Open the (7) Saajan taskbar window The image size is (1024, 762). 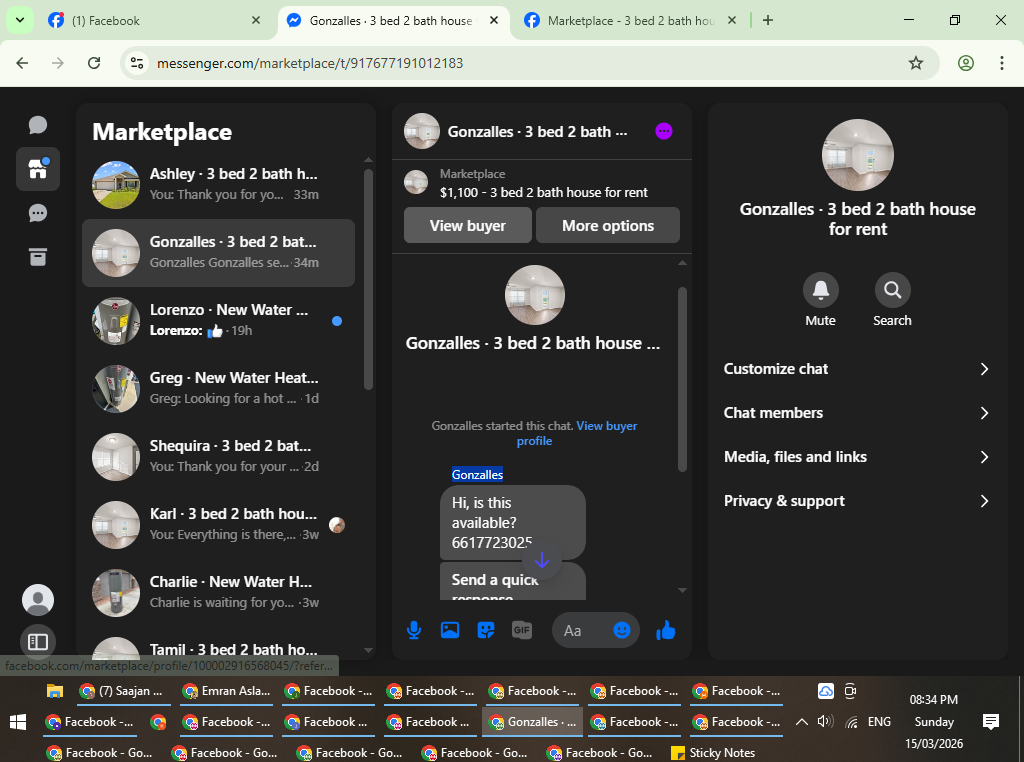point(123,691)
